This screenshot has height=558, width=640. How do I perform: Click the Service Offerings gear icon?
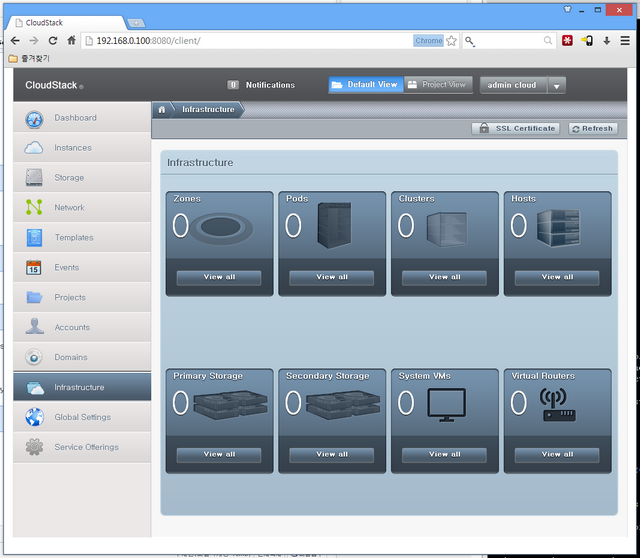tap(34, 447)
